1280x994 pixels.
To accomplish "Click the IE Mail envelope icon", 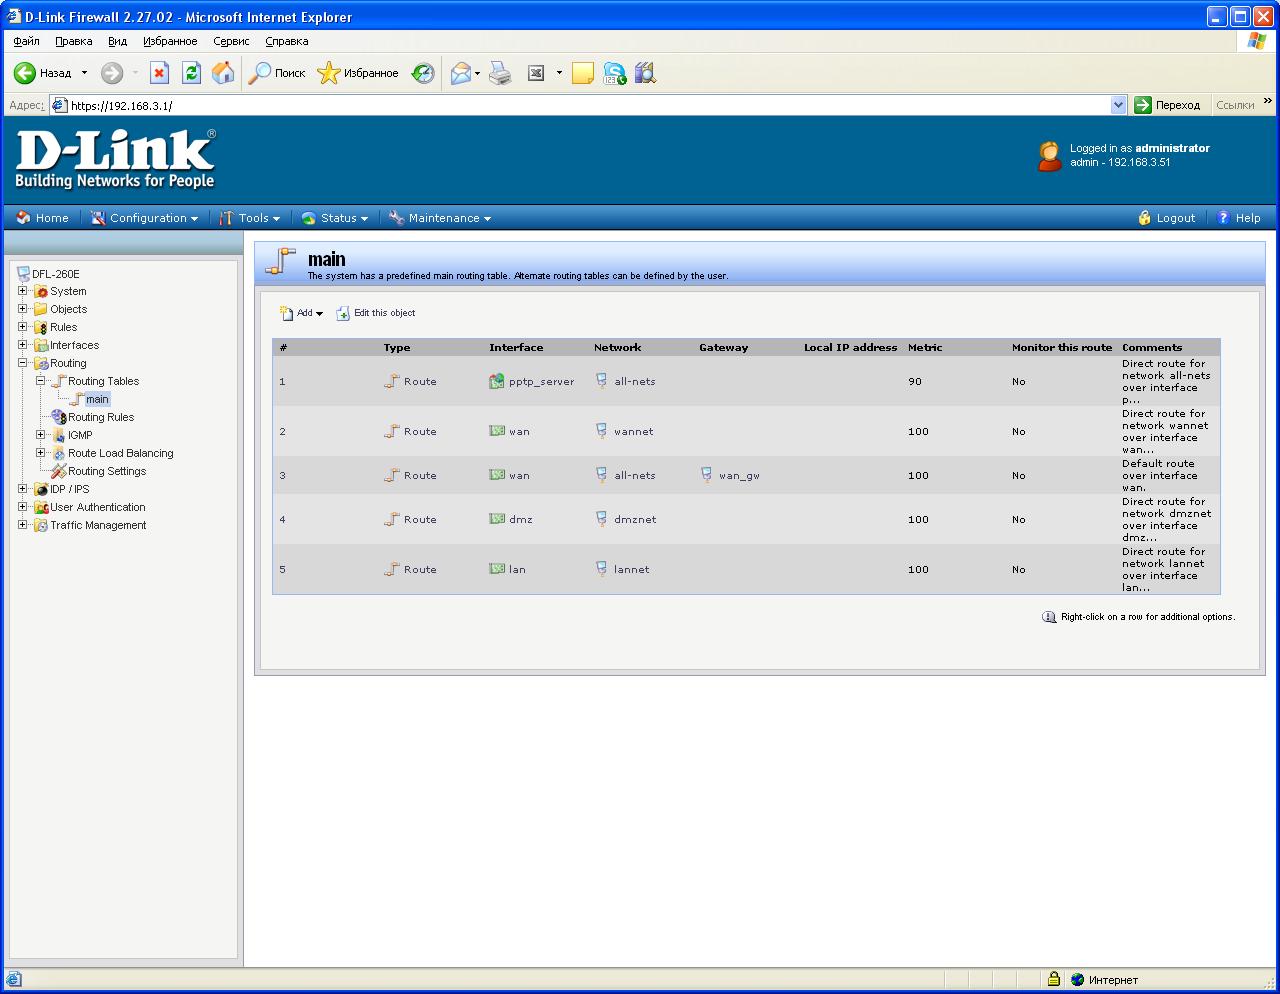I will click(x=461, y=73).
